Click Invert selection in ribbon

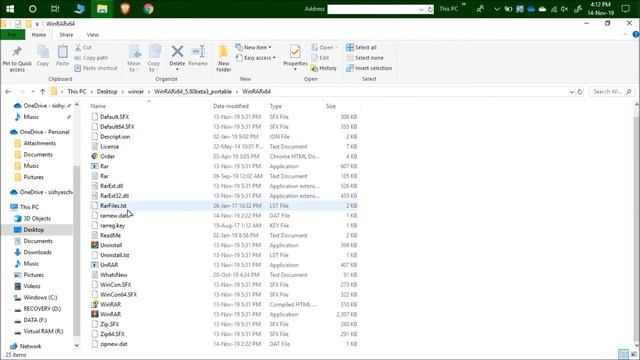369,68
